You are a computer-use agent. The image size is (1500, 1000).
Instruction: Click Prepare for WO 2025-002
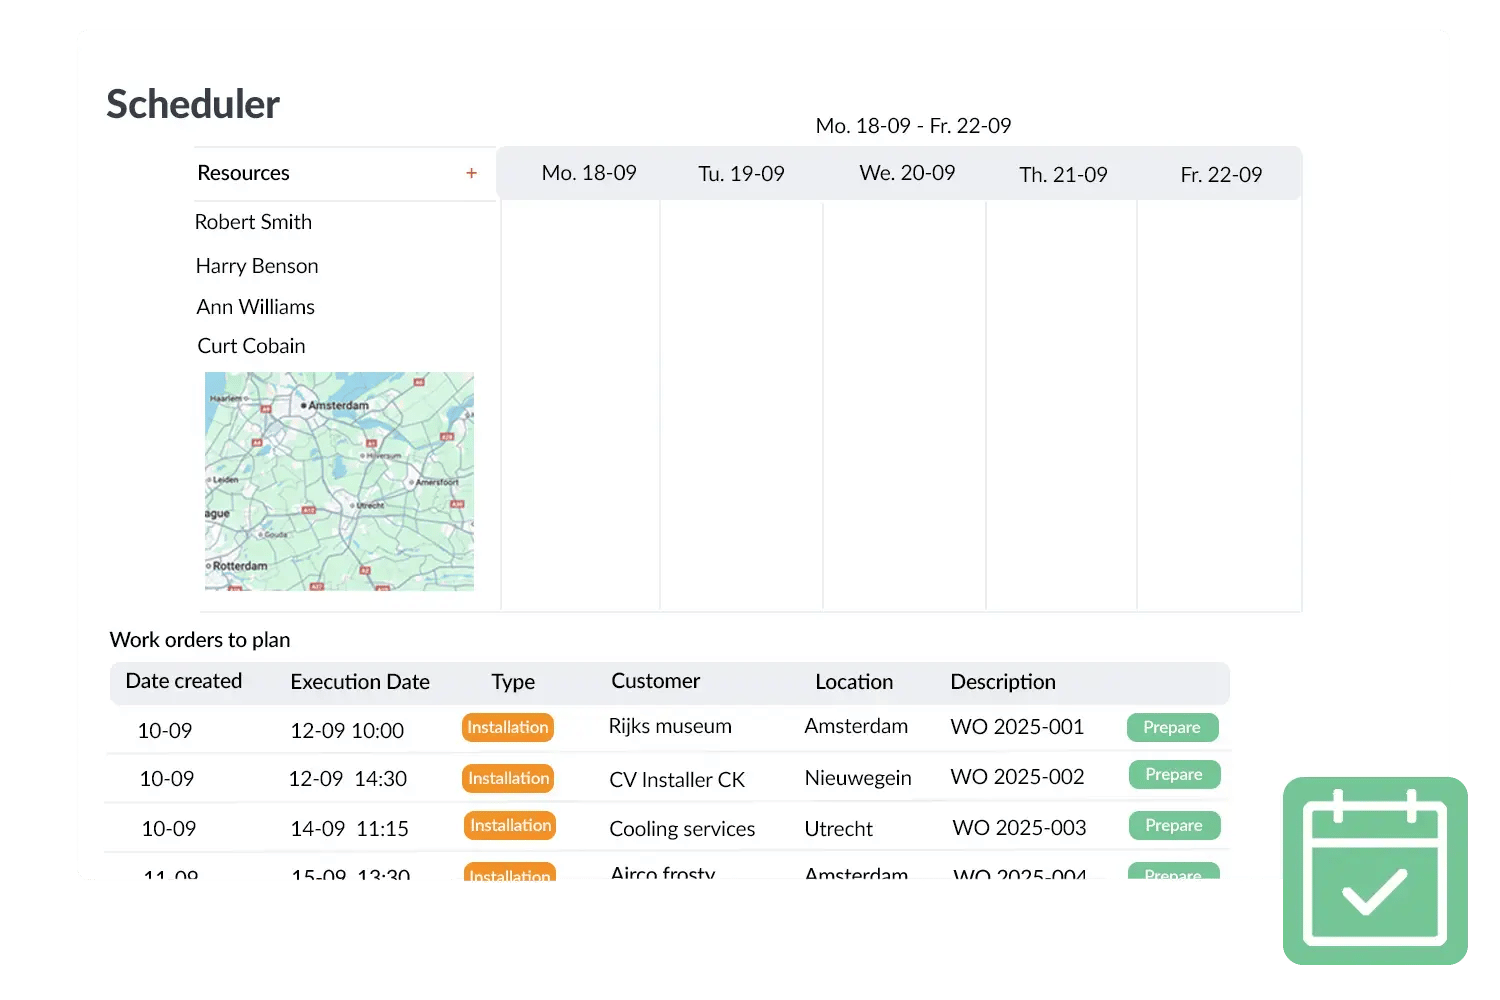point(1174,775)
